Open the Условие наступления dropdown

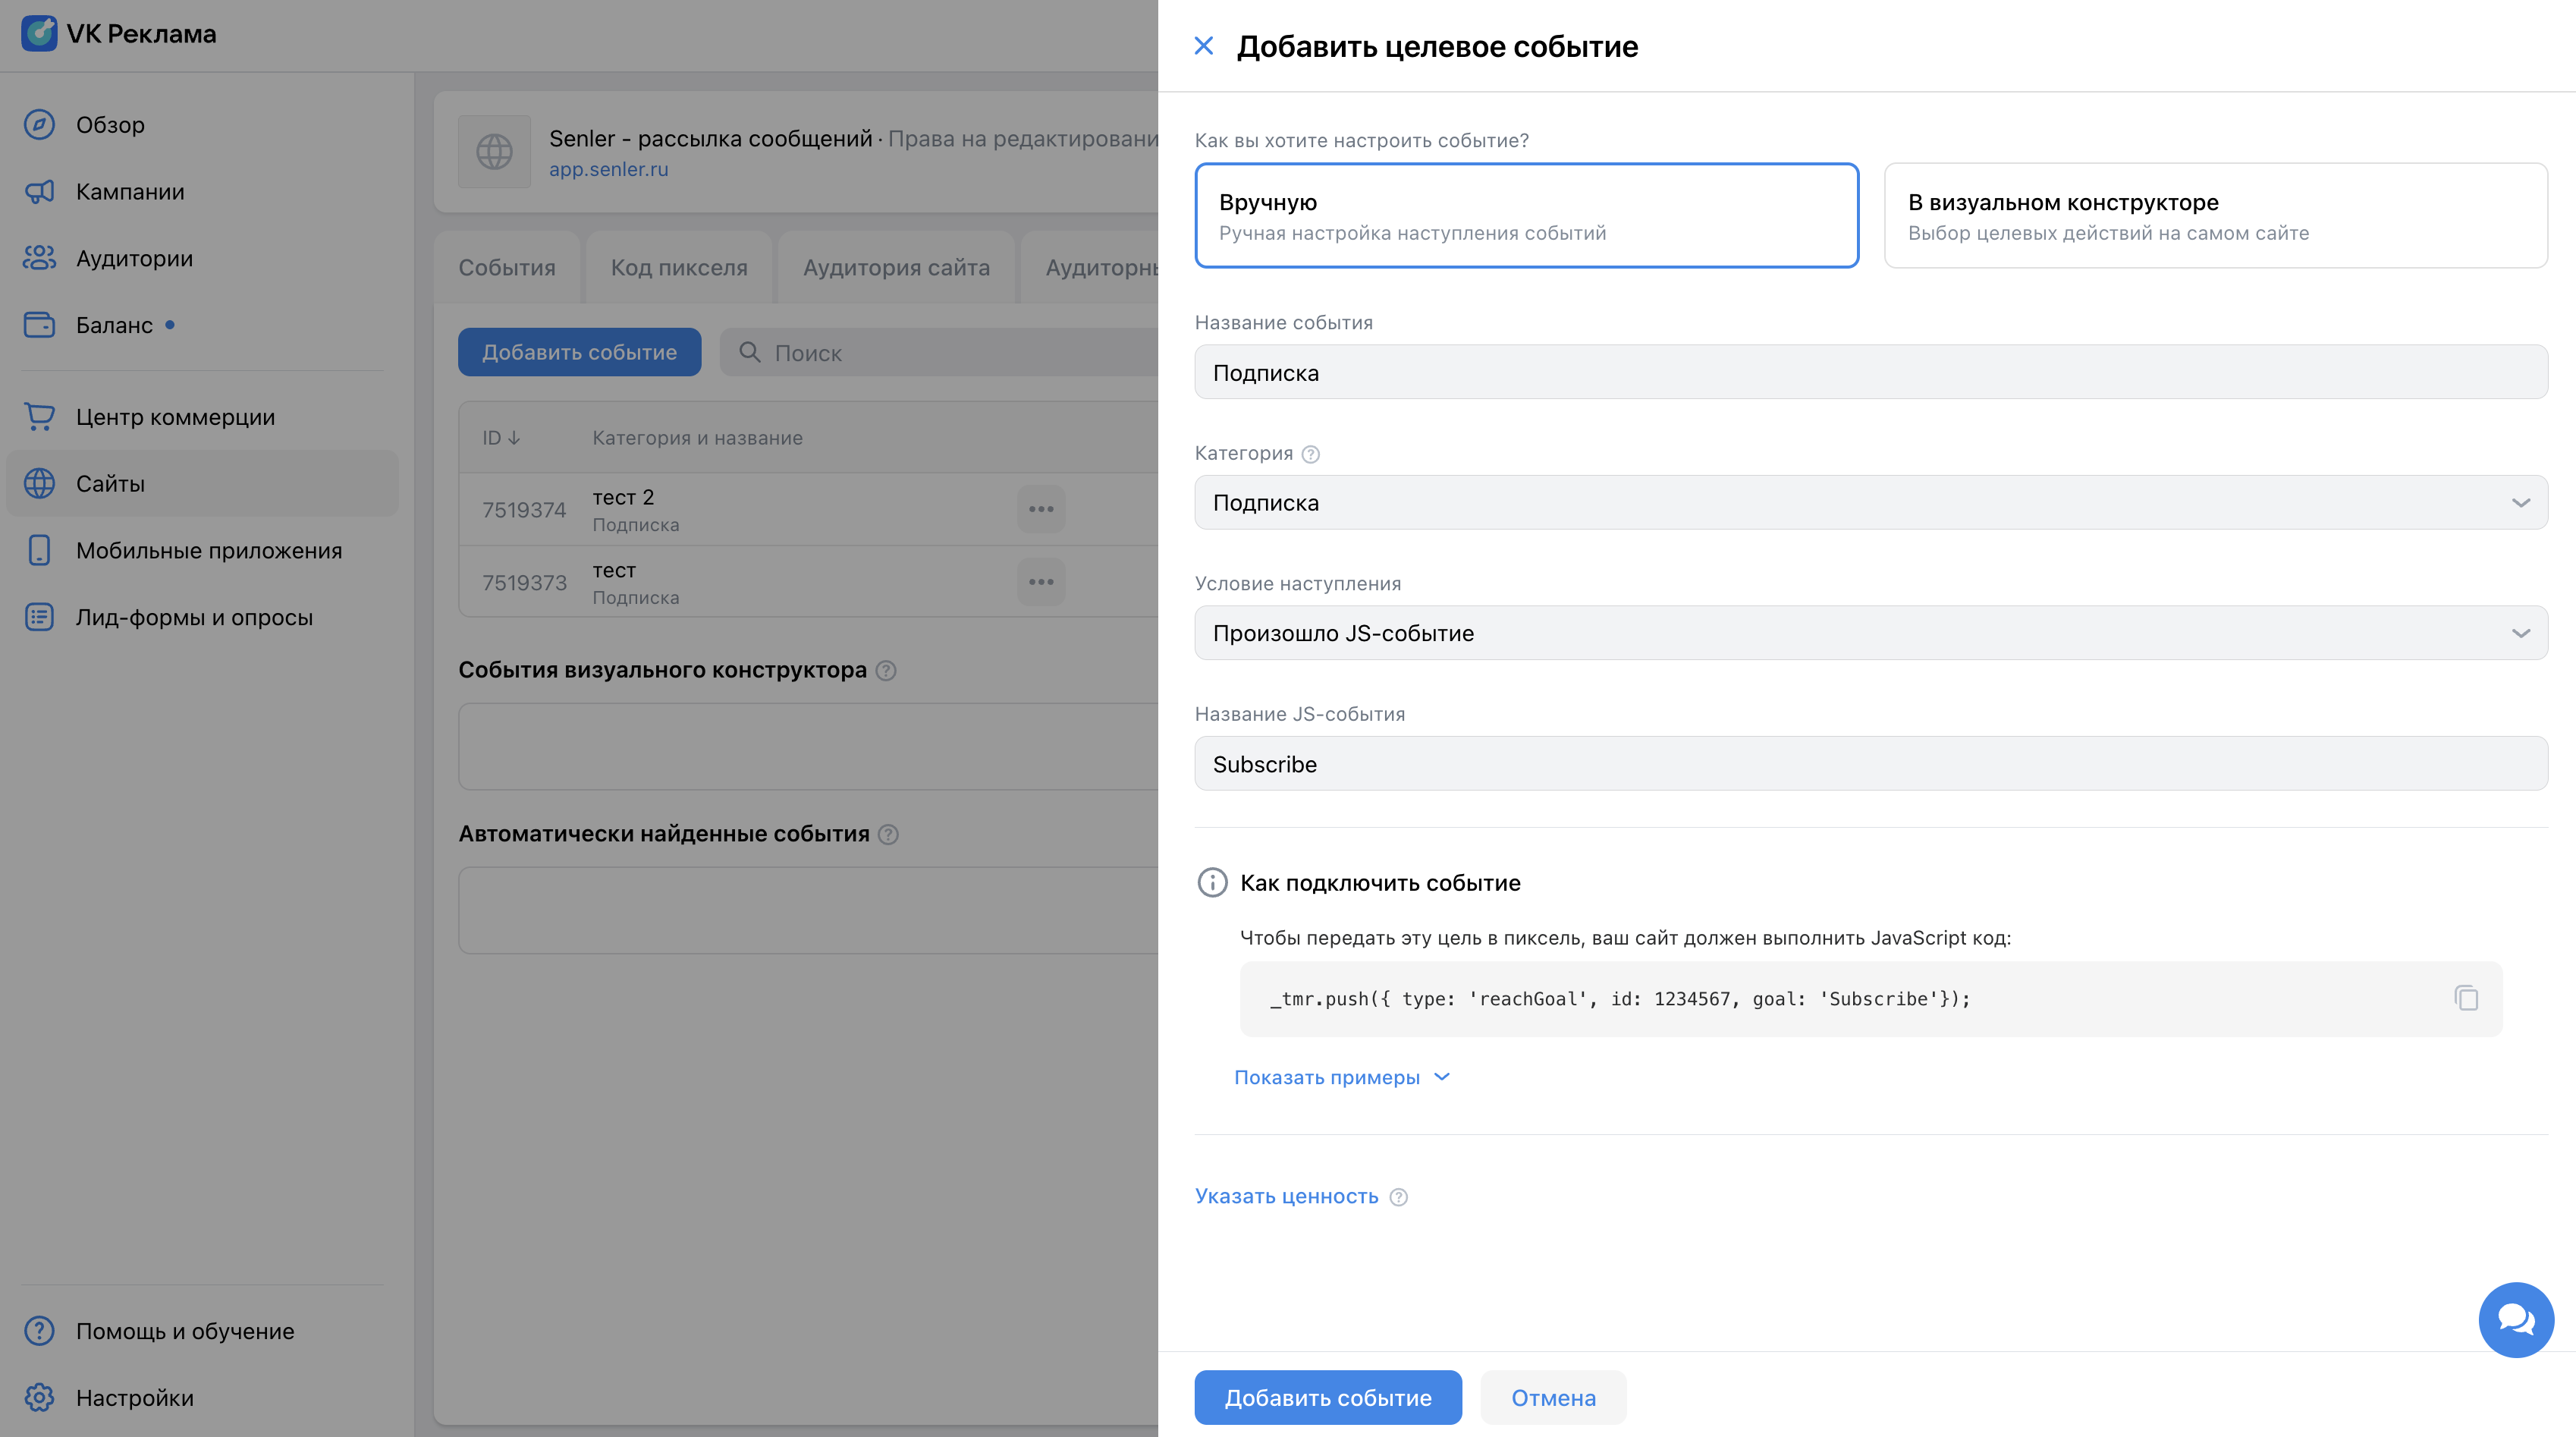click(1870, 633)
